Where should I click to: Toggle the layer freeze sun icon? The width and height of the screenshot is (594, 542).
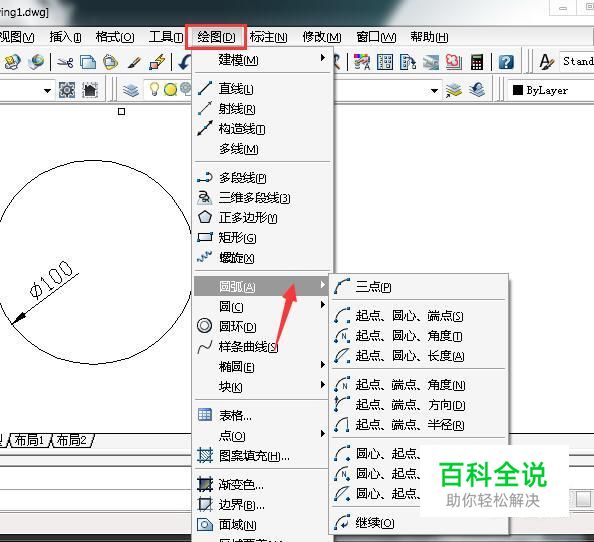170,90
